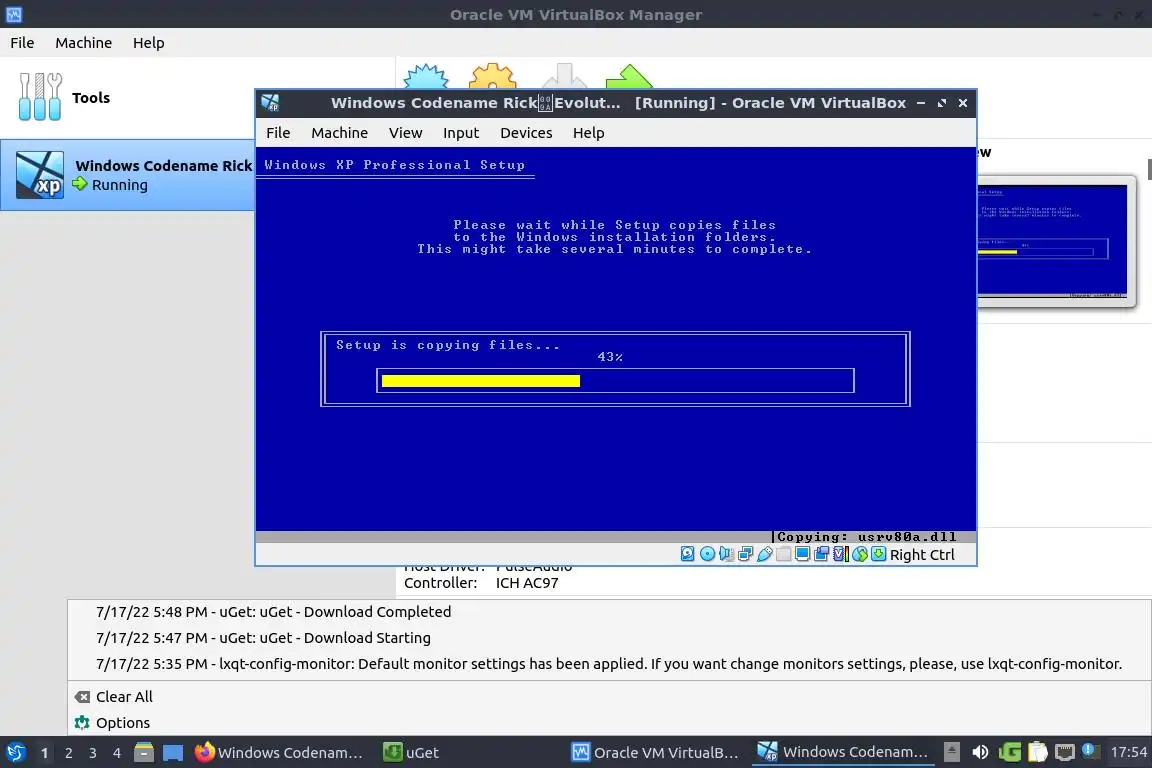Open the clipboard manager tray icon
Viewport: 1152px width, 768px height.
pos(1037,752)
